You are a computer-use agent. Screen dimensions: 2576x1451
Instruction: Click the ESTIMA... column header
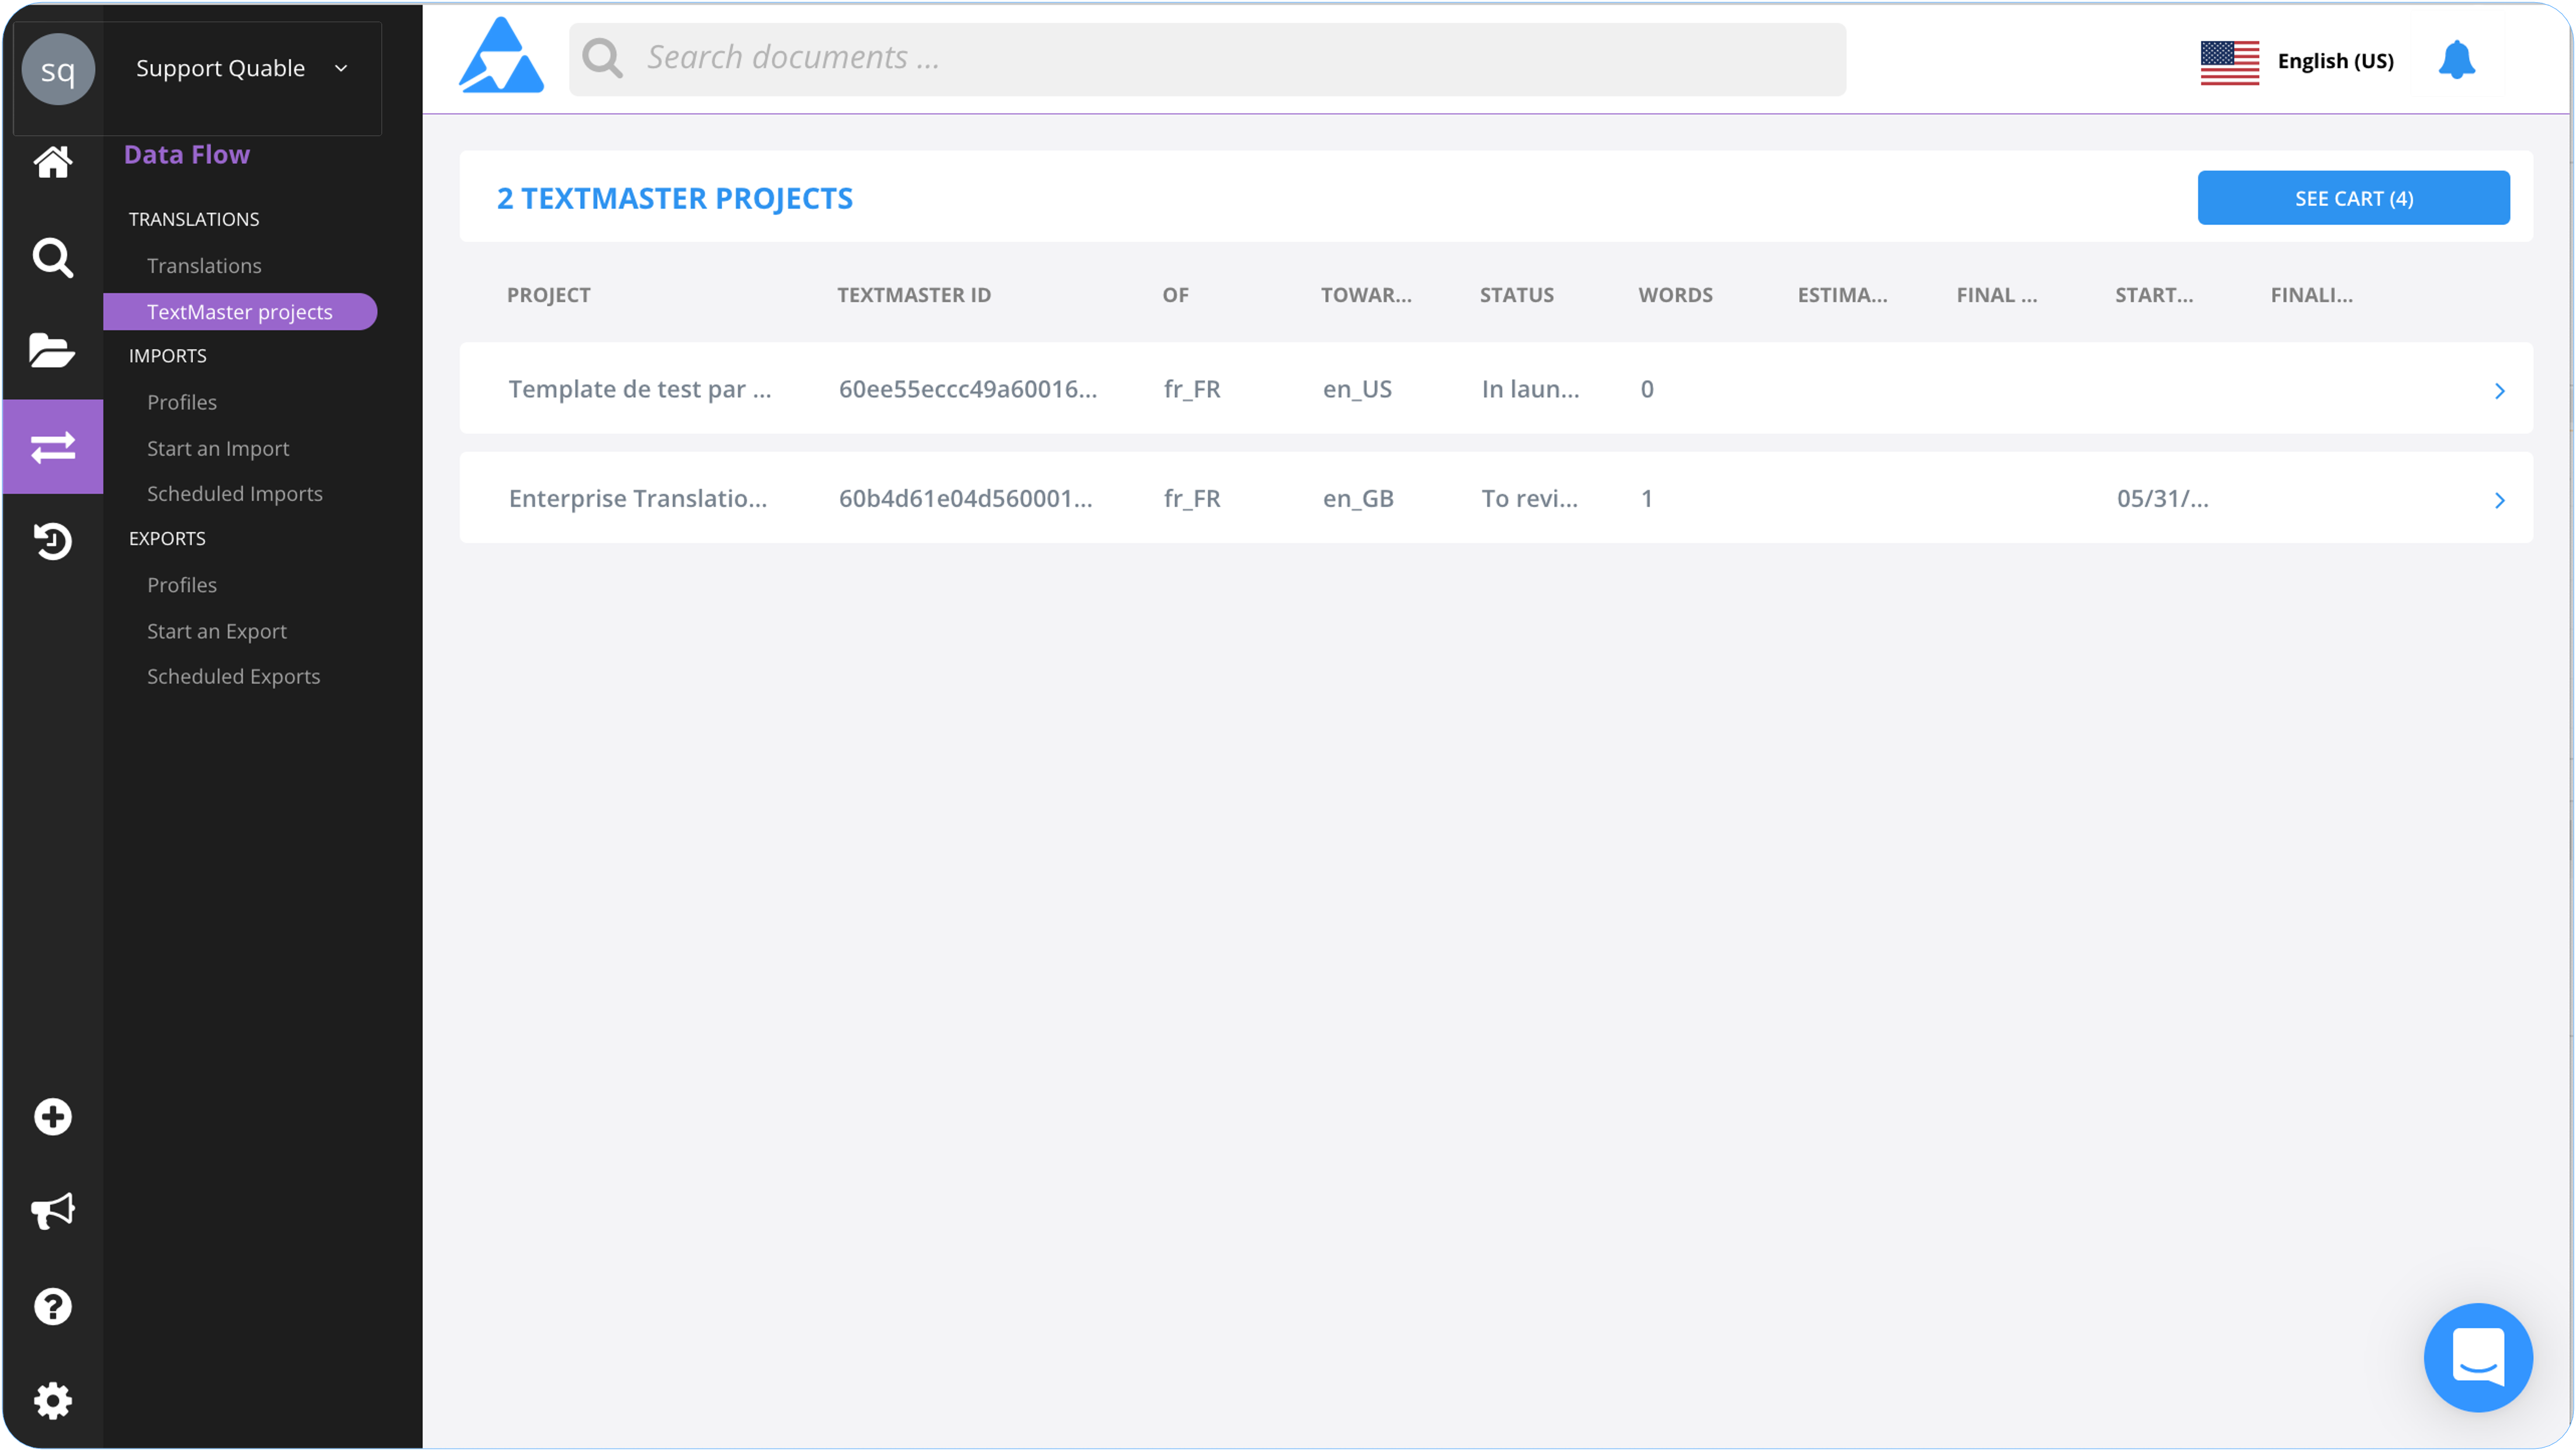tap(1842, 295)
